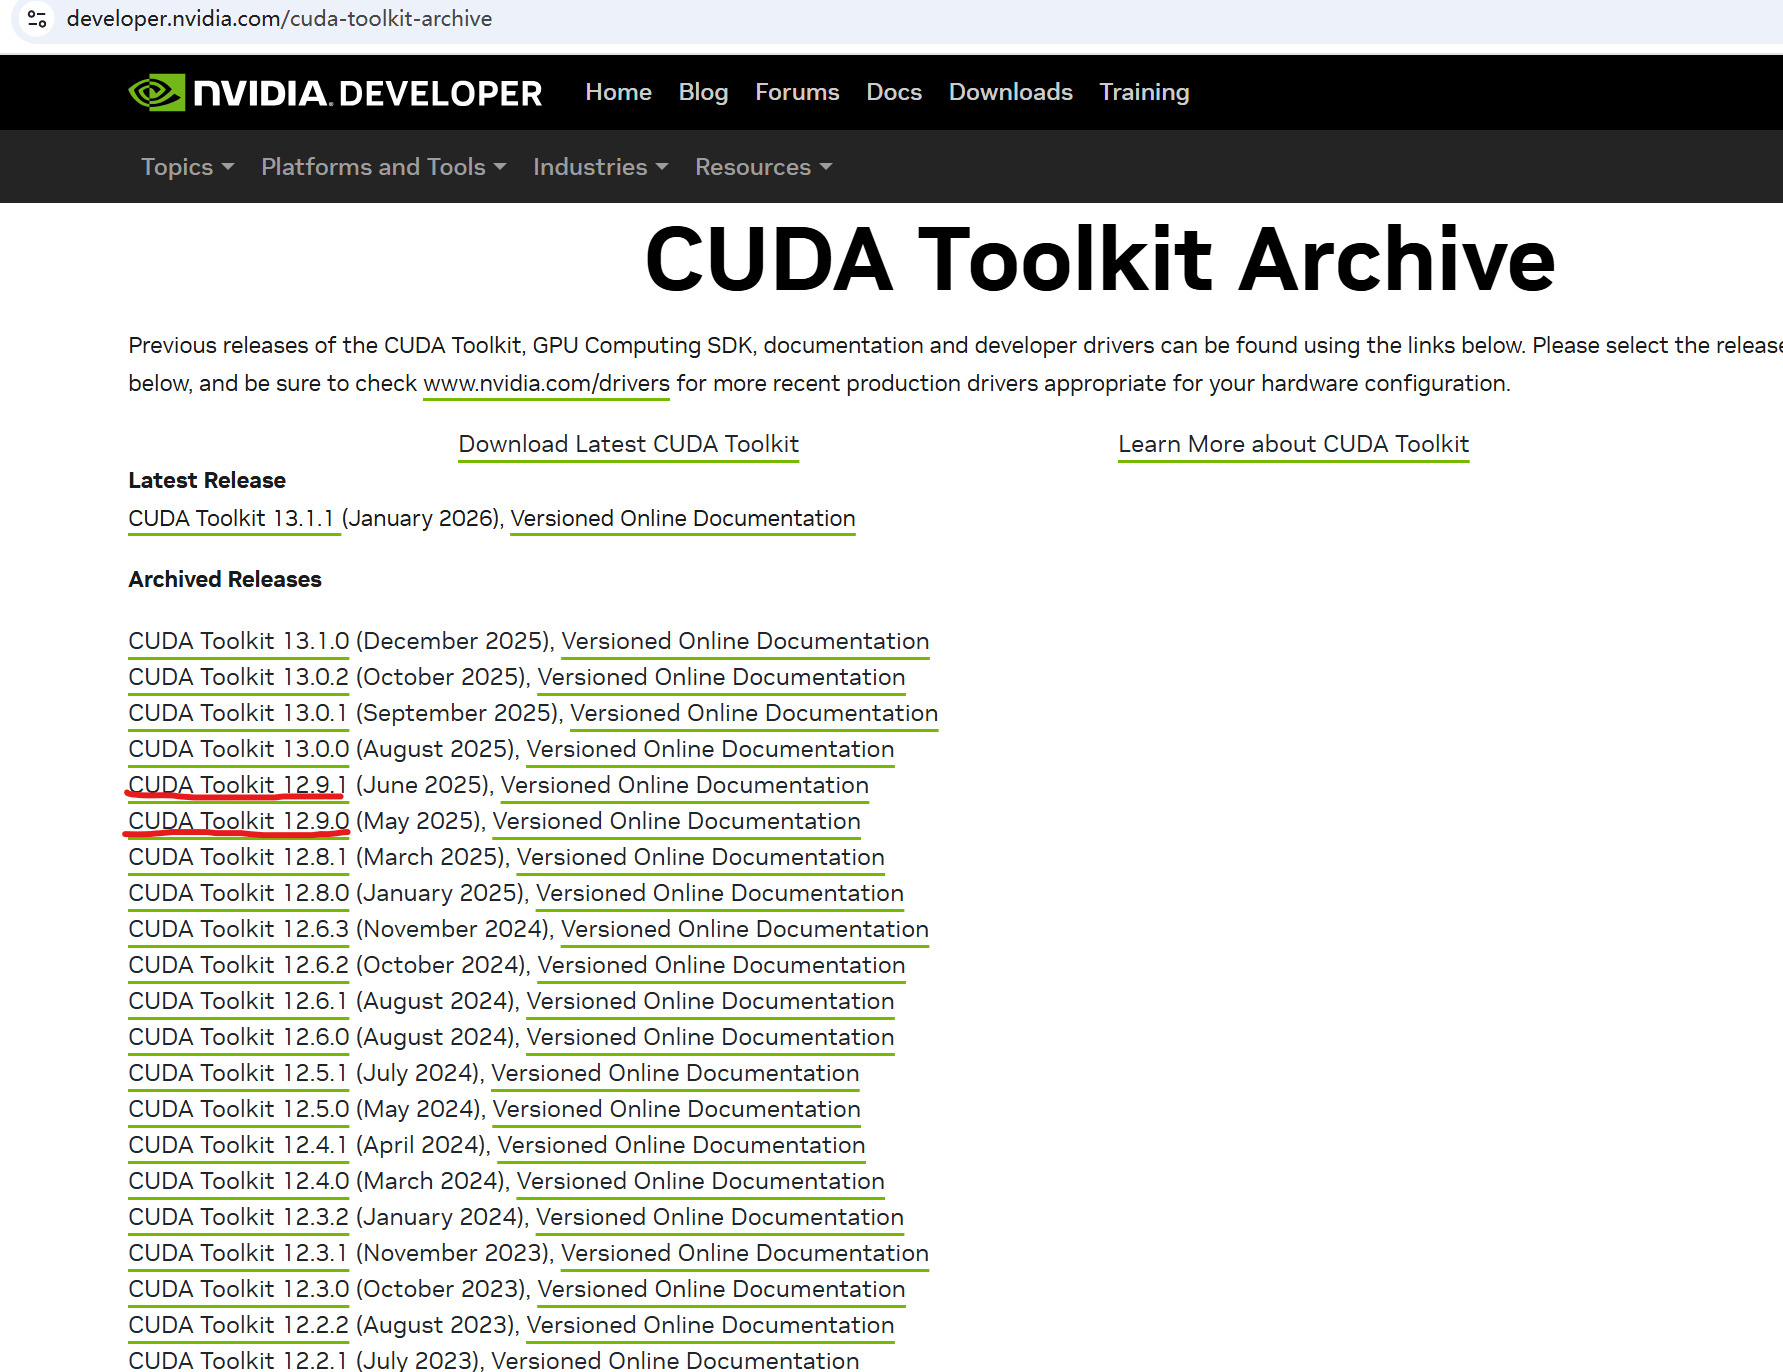Open CUDA Toolkit 12.4.0 link

click(239, 1181)
